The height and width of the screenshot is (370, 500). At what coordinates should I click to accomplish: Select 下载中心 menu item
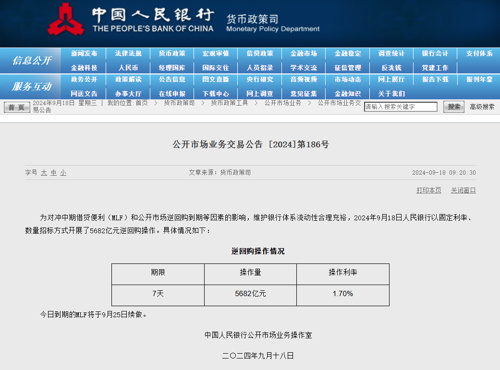point(216,94)
